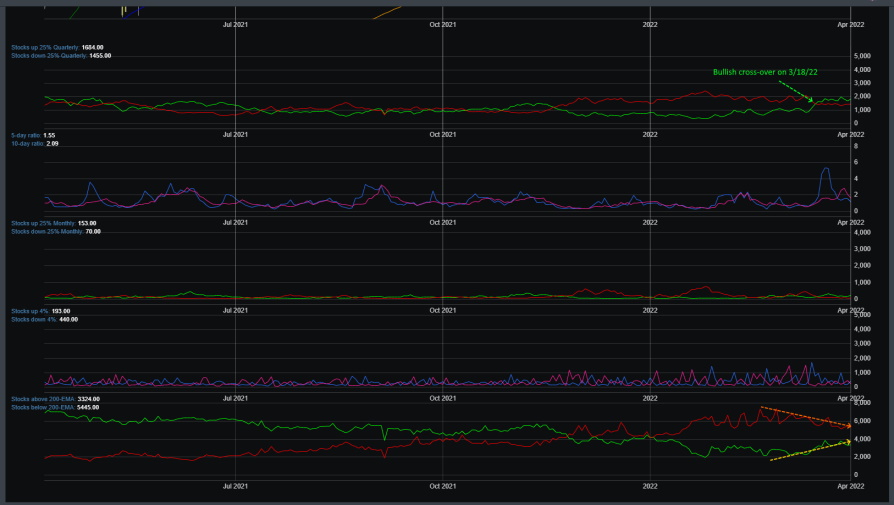Click 'Oct 2021' on the 'Stocks above 200-EMA' row

pyautogui.click(x=442, y=398)
